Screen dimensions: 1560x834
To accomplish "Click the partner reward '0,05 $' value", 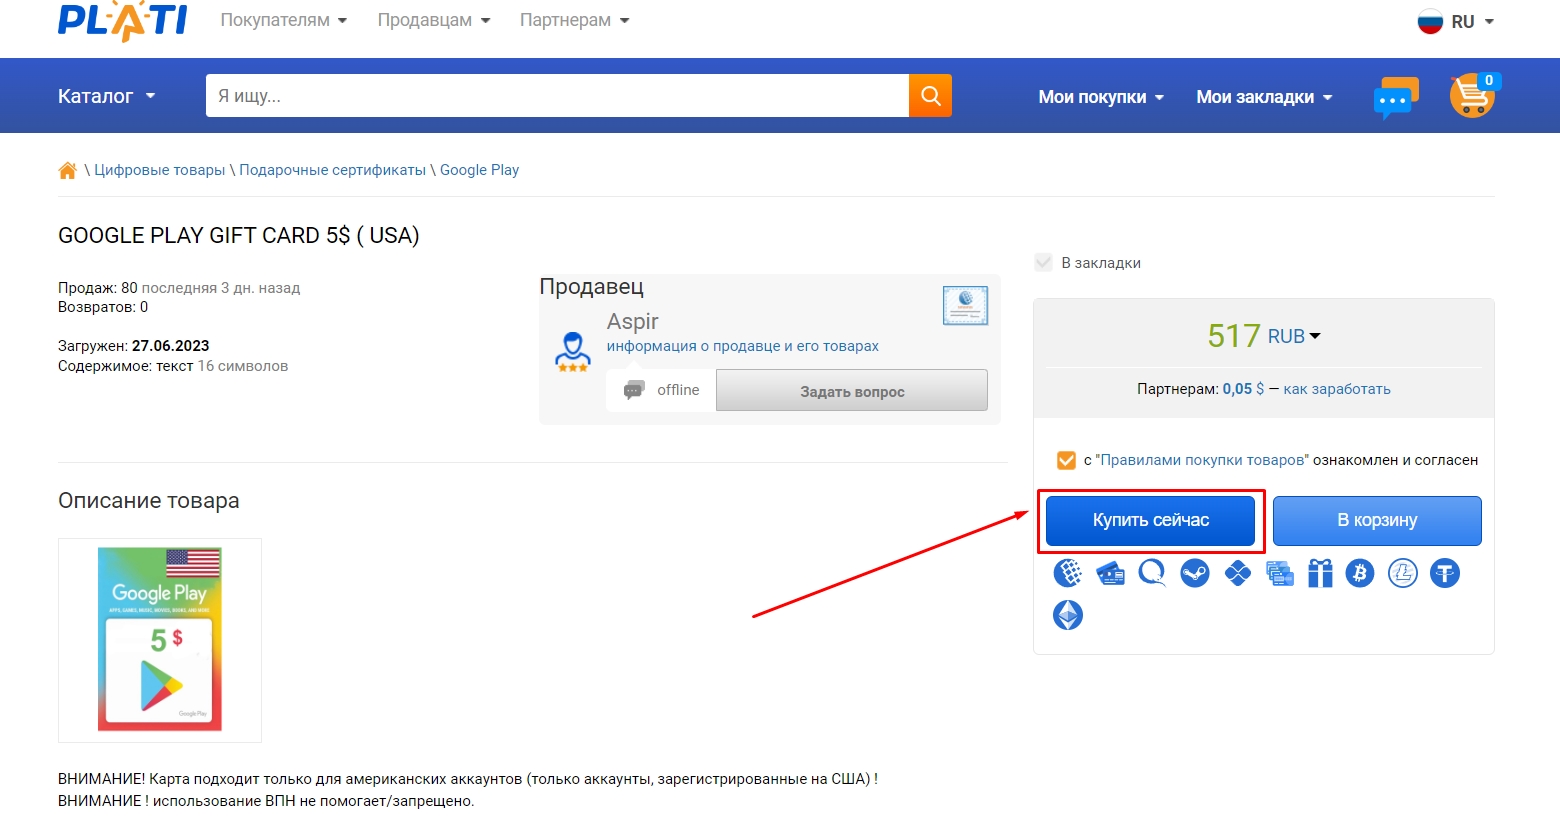I will [x=1243, y=389].
